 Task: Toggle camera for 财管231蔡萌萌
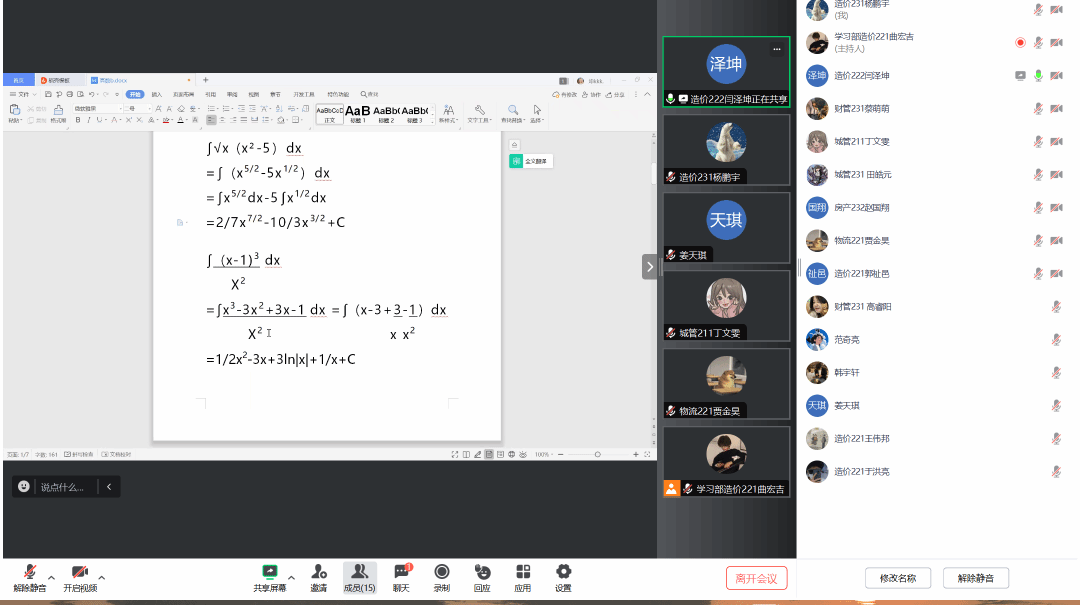click(x=1056, y=108)
